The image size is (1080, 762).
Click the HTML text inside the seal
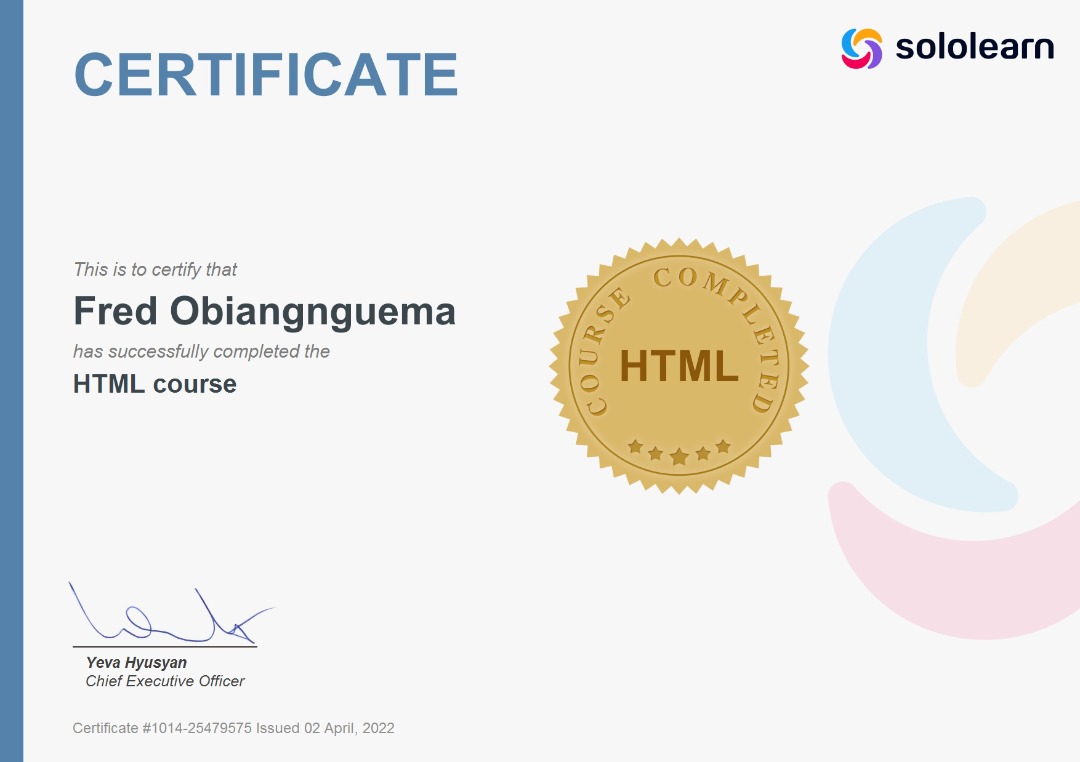[679, 366]
